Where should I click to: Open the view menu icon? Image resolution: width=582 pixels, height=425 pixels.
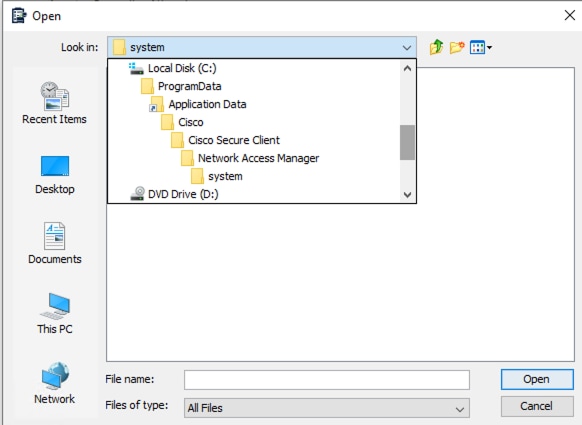click(480, 47)
